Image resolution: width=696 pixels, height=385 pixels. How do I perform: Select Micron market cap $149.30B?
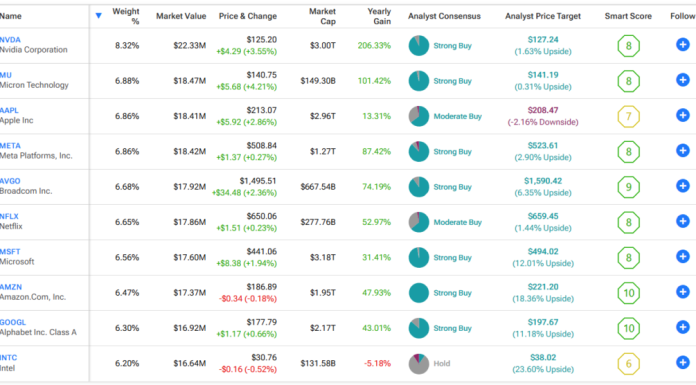(x=318, y=81)
